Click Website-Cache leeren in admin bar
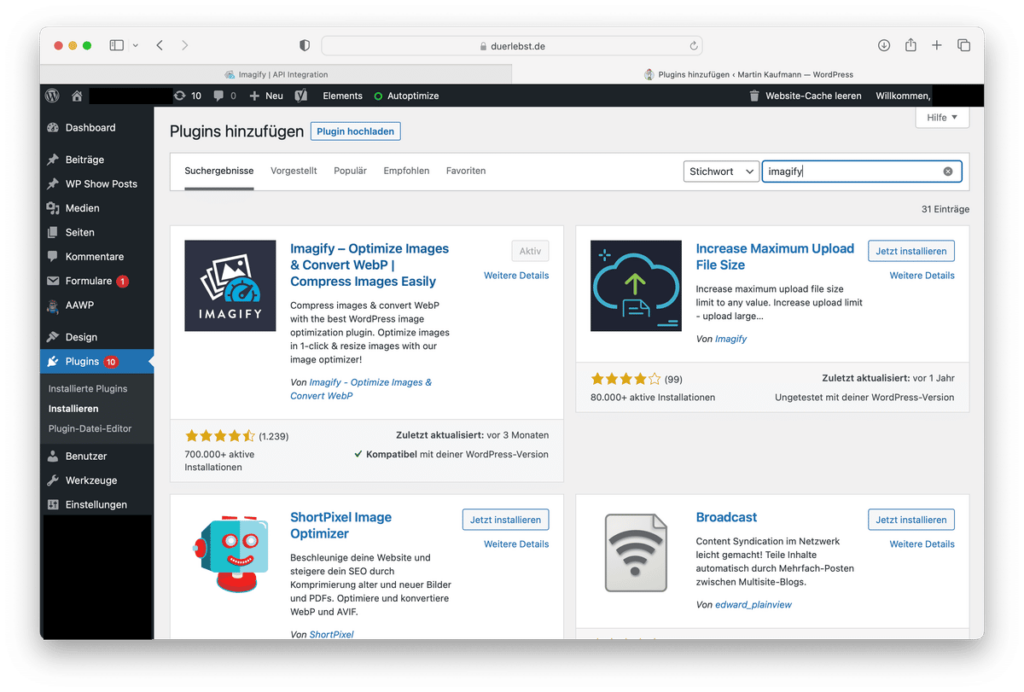The image size is (1024, 692). (805, 95)
